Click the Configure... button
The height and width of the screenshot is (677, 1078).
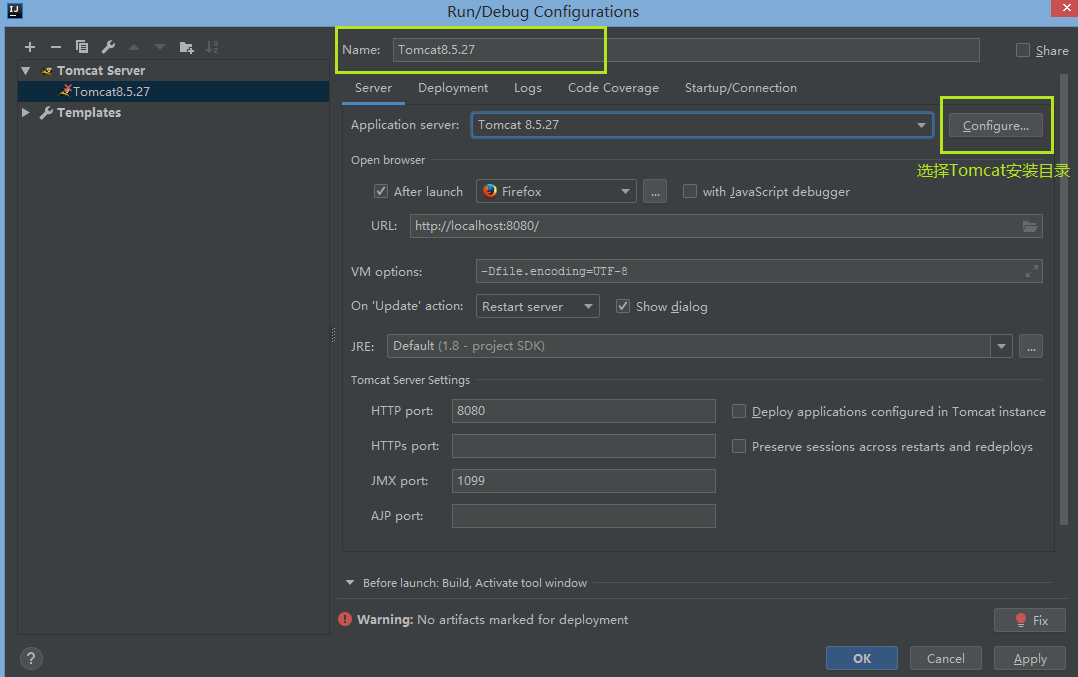pos(996,126)
